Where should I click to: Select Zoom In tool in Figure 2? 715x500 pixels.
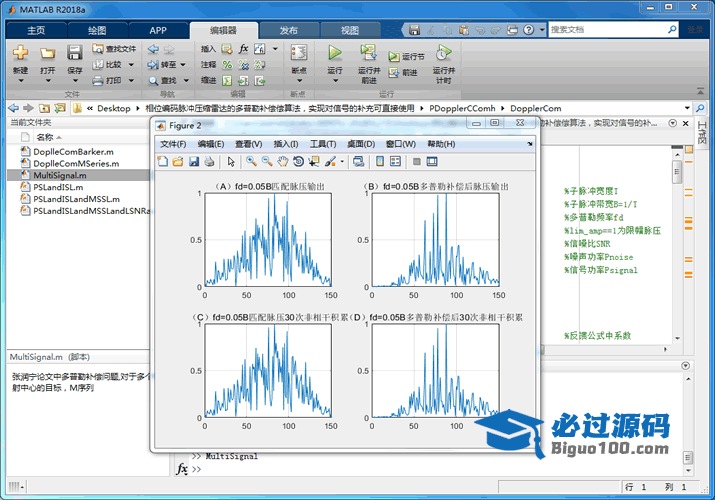click(x=251, y=161)
